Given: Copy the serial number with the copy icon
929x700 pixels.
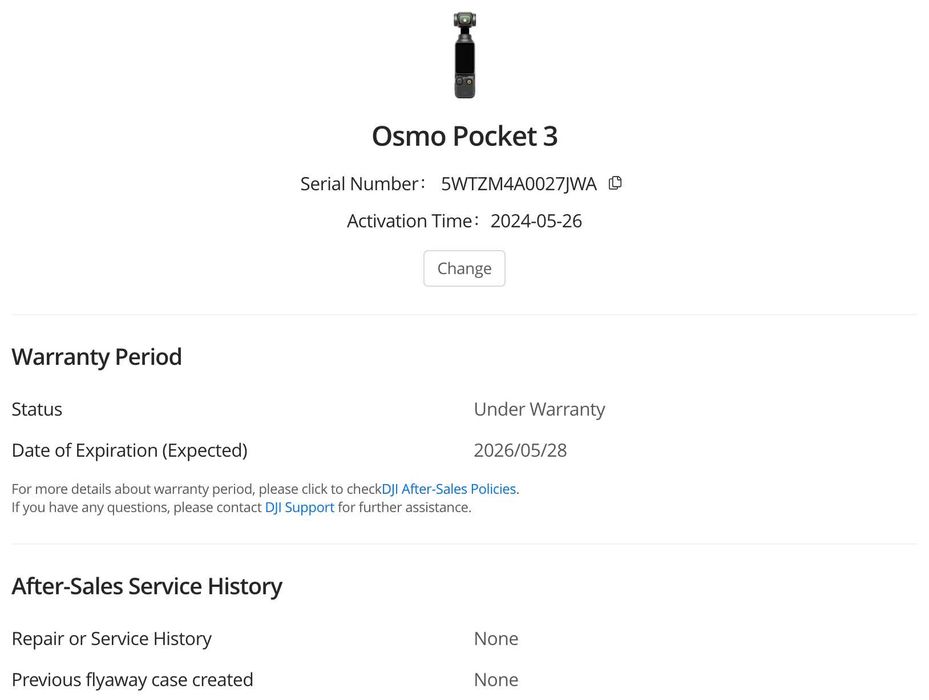Looking at the screenshot, I should click(x=615, y=183).
